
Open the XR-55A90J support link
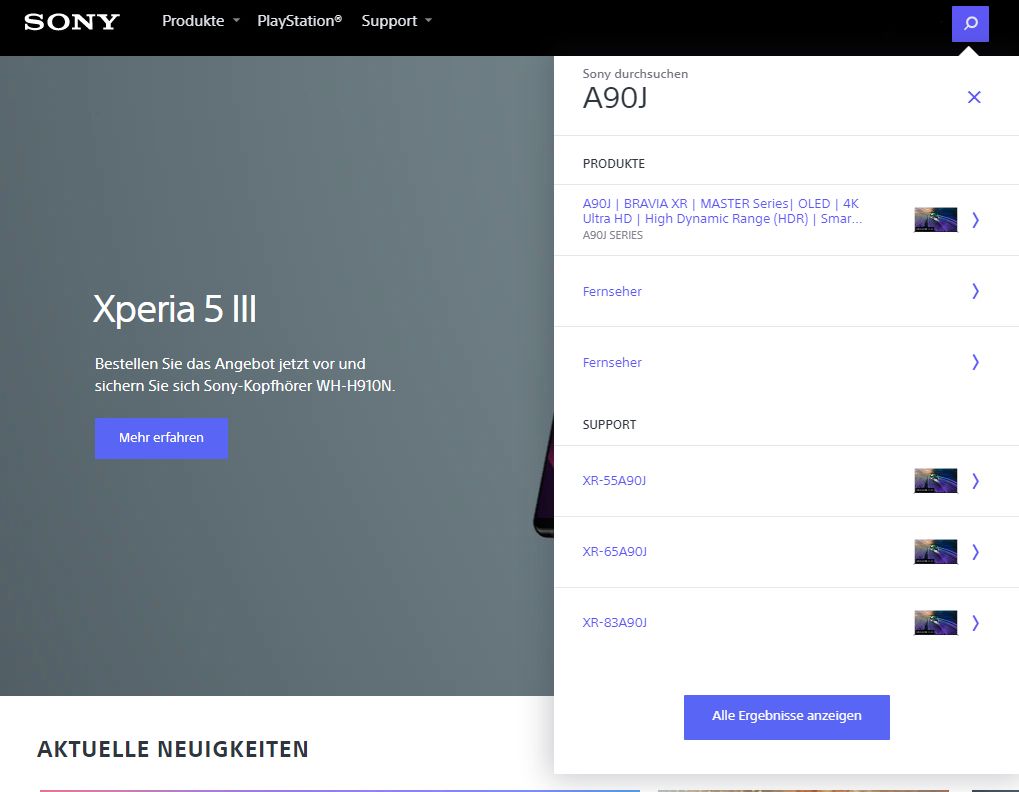tap(614, 480)
